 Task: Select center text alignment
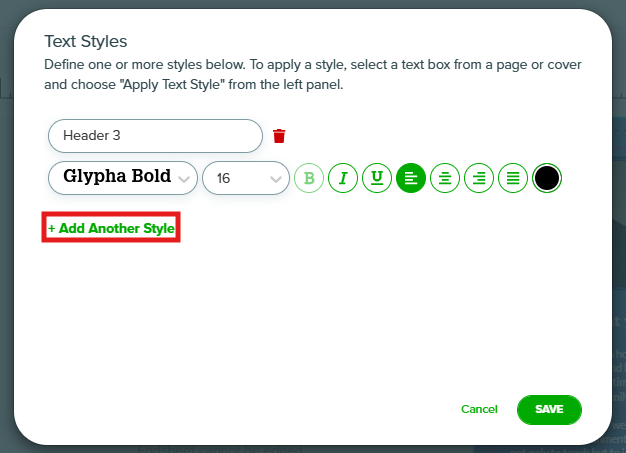(445, 178)
